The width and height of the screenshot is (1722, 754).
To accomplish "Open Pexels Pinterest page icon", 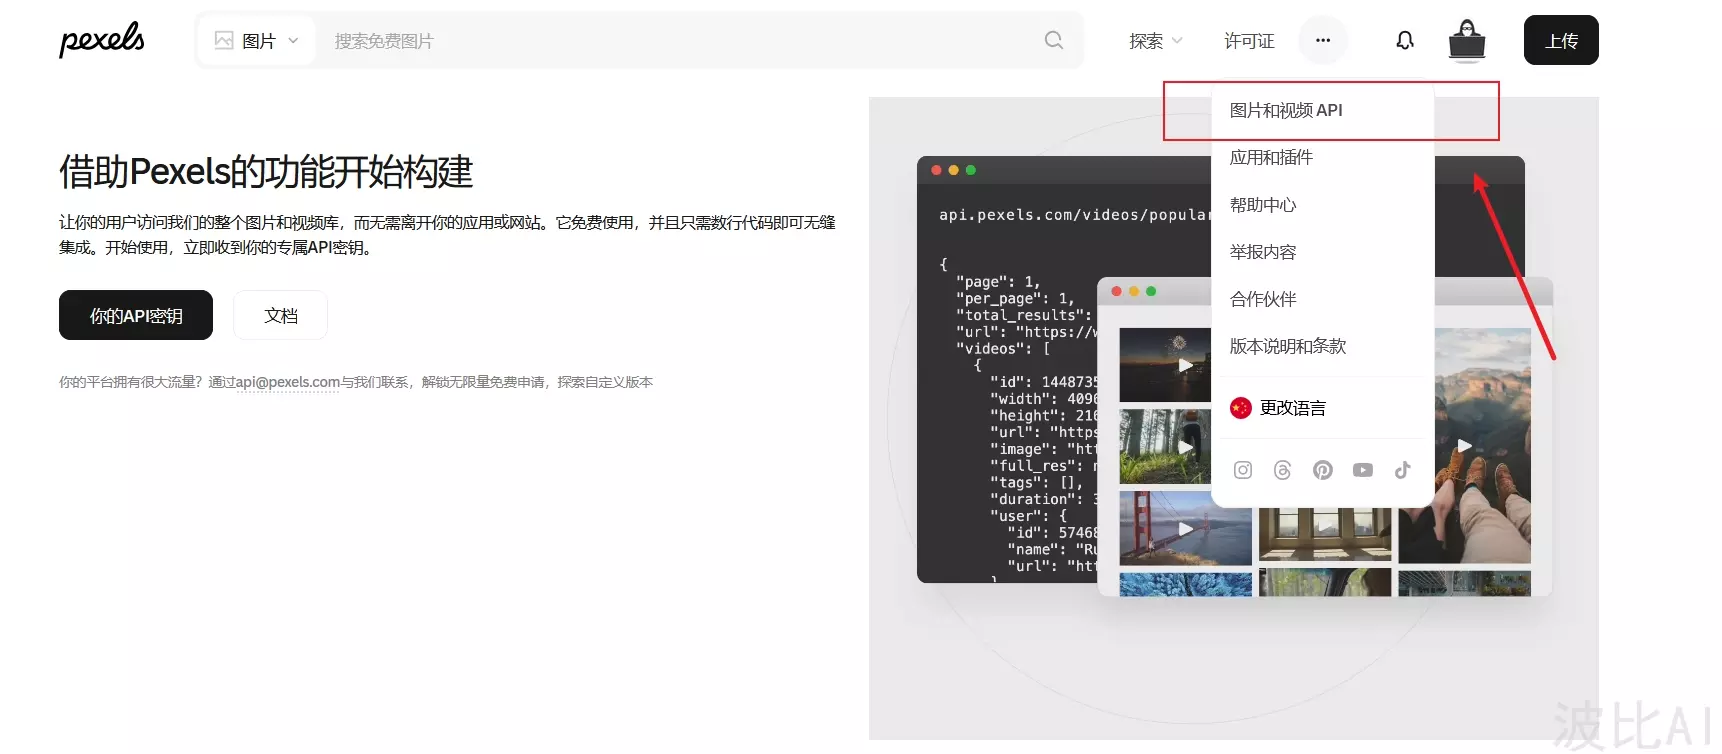I will tap(1323, 470).
